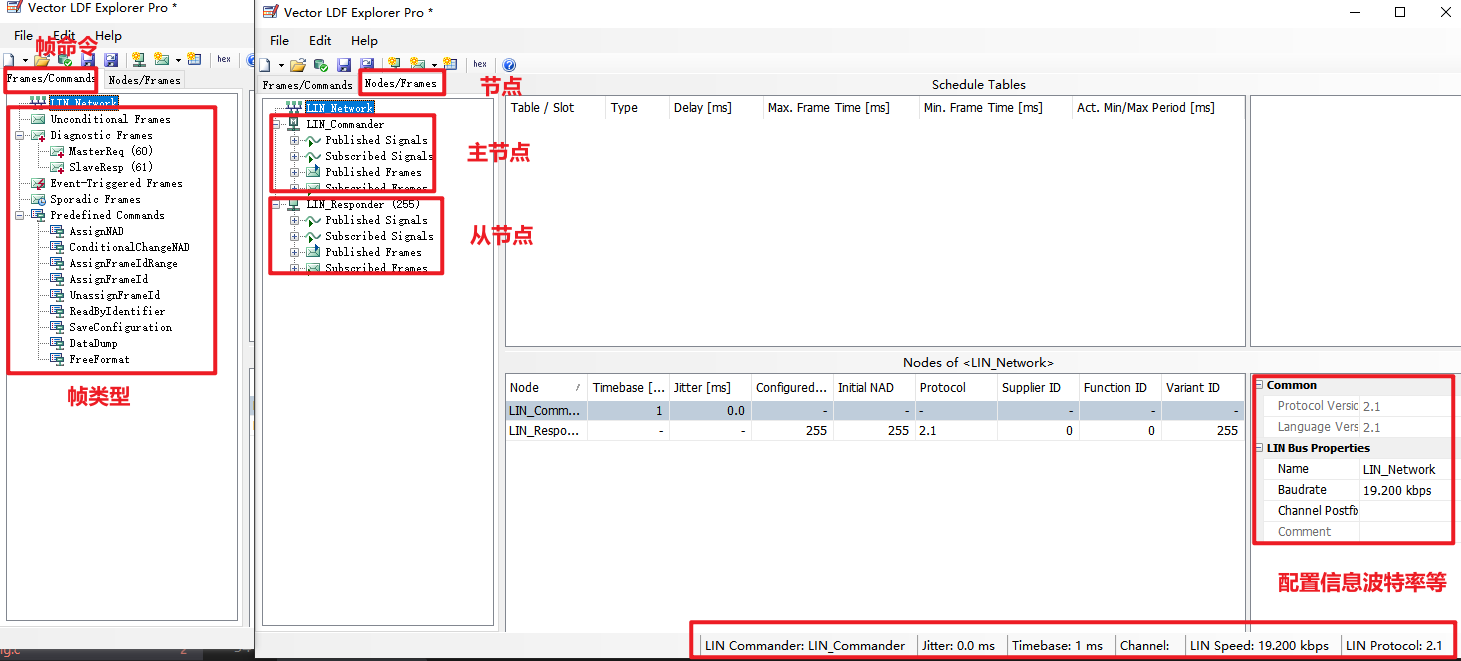Viewport: 1461px width, 661px height.
Task: Toggle hex button in back window toolbar
Action: click(x=224, y=59)
